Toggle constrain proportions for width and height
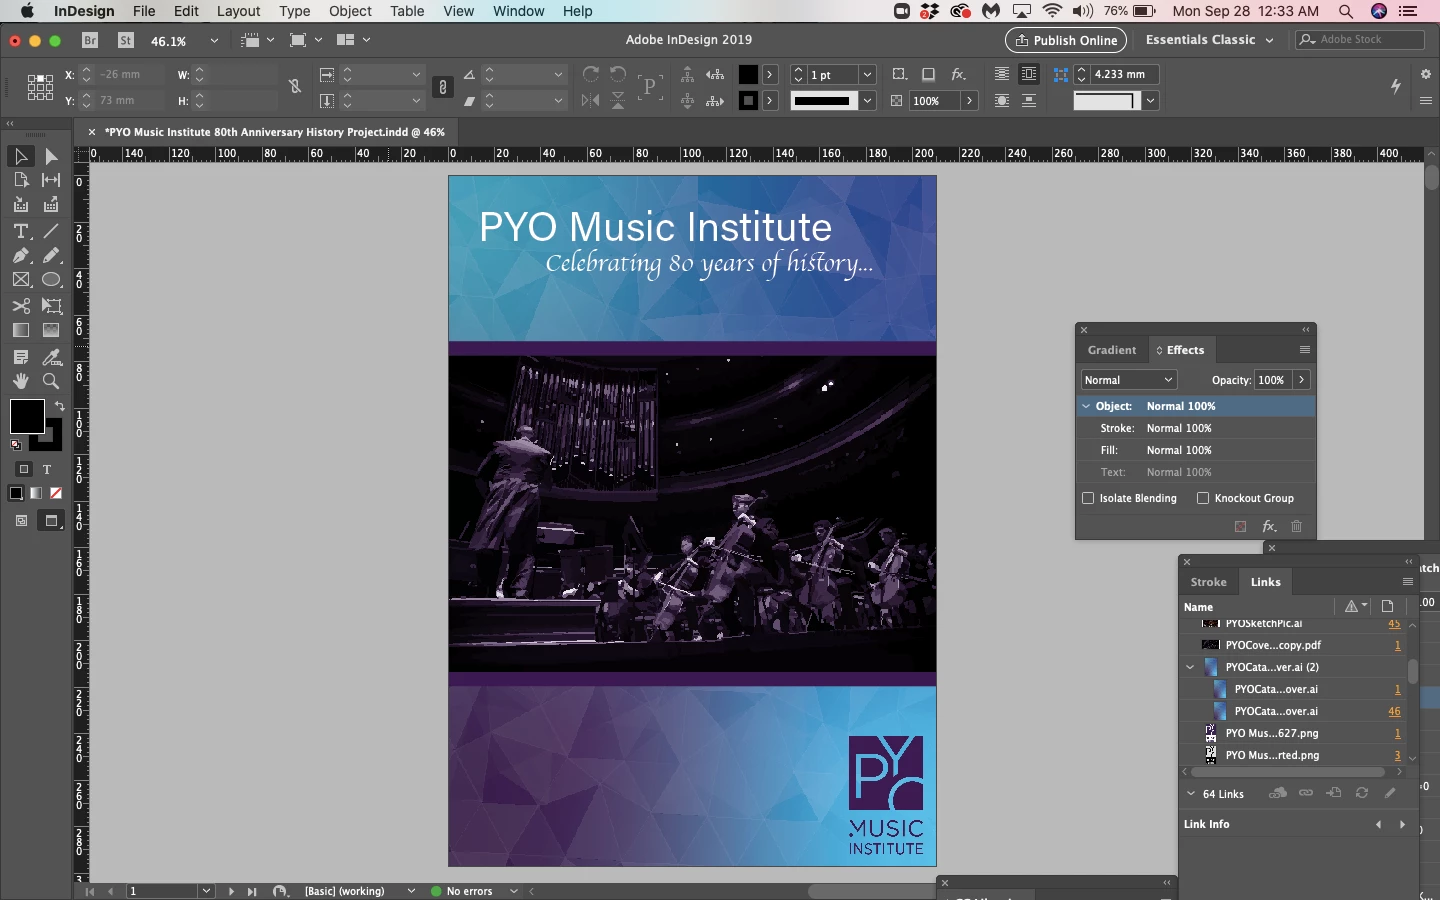The width and height of the screenshot is (1440, 900). coord(295,87)
